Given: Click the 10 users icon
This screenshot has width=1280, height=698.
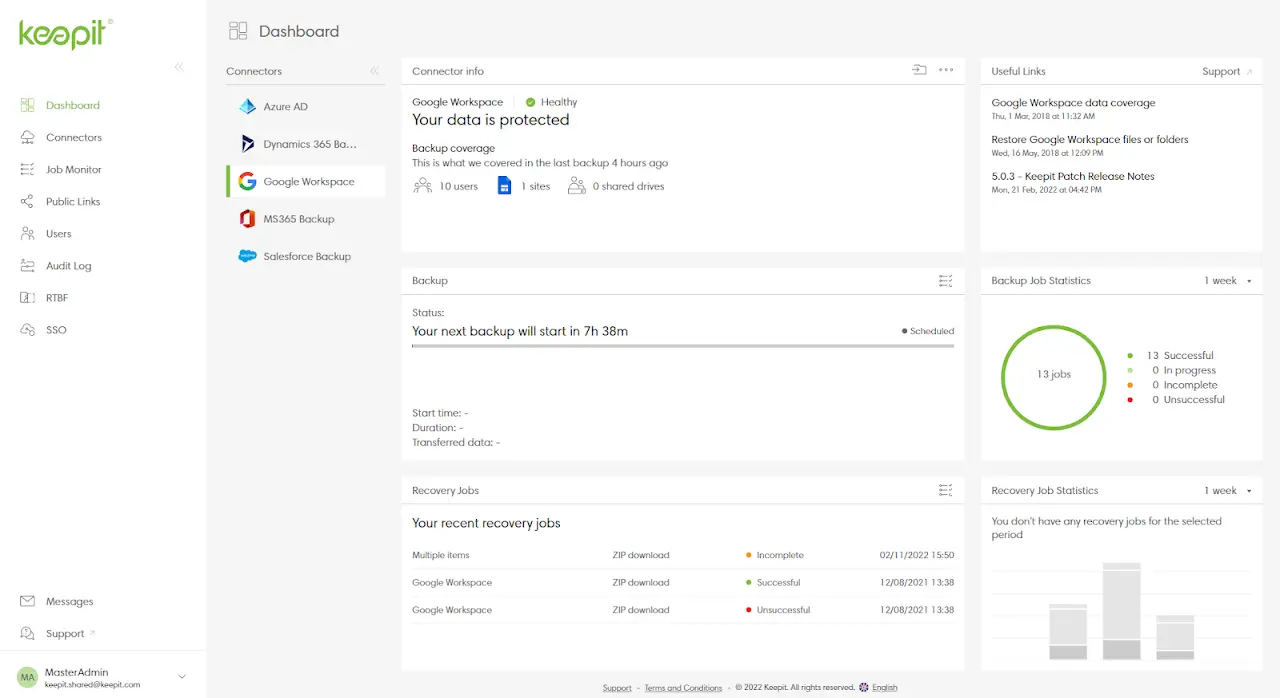Looking at the screenshot, I should 422,186.
